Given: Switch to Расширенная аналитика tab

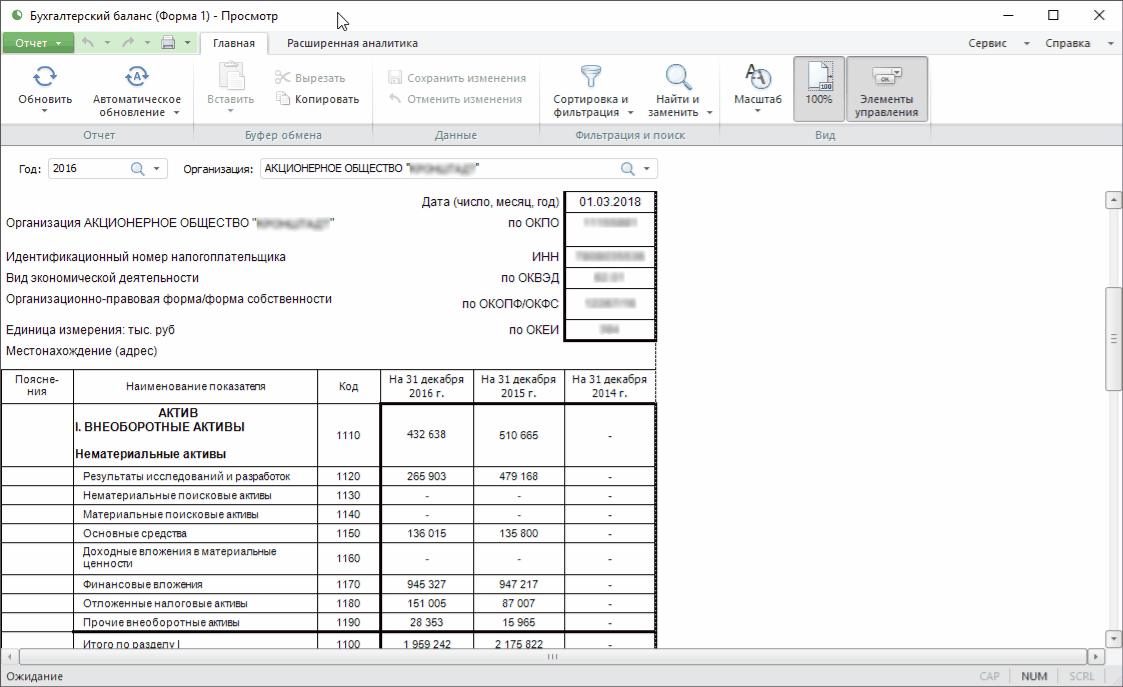Looking at the screenshot, I should 352,43.
